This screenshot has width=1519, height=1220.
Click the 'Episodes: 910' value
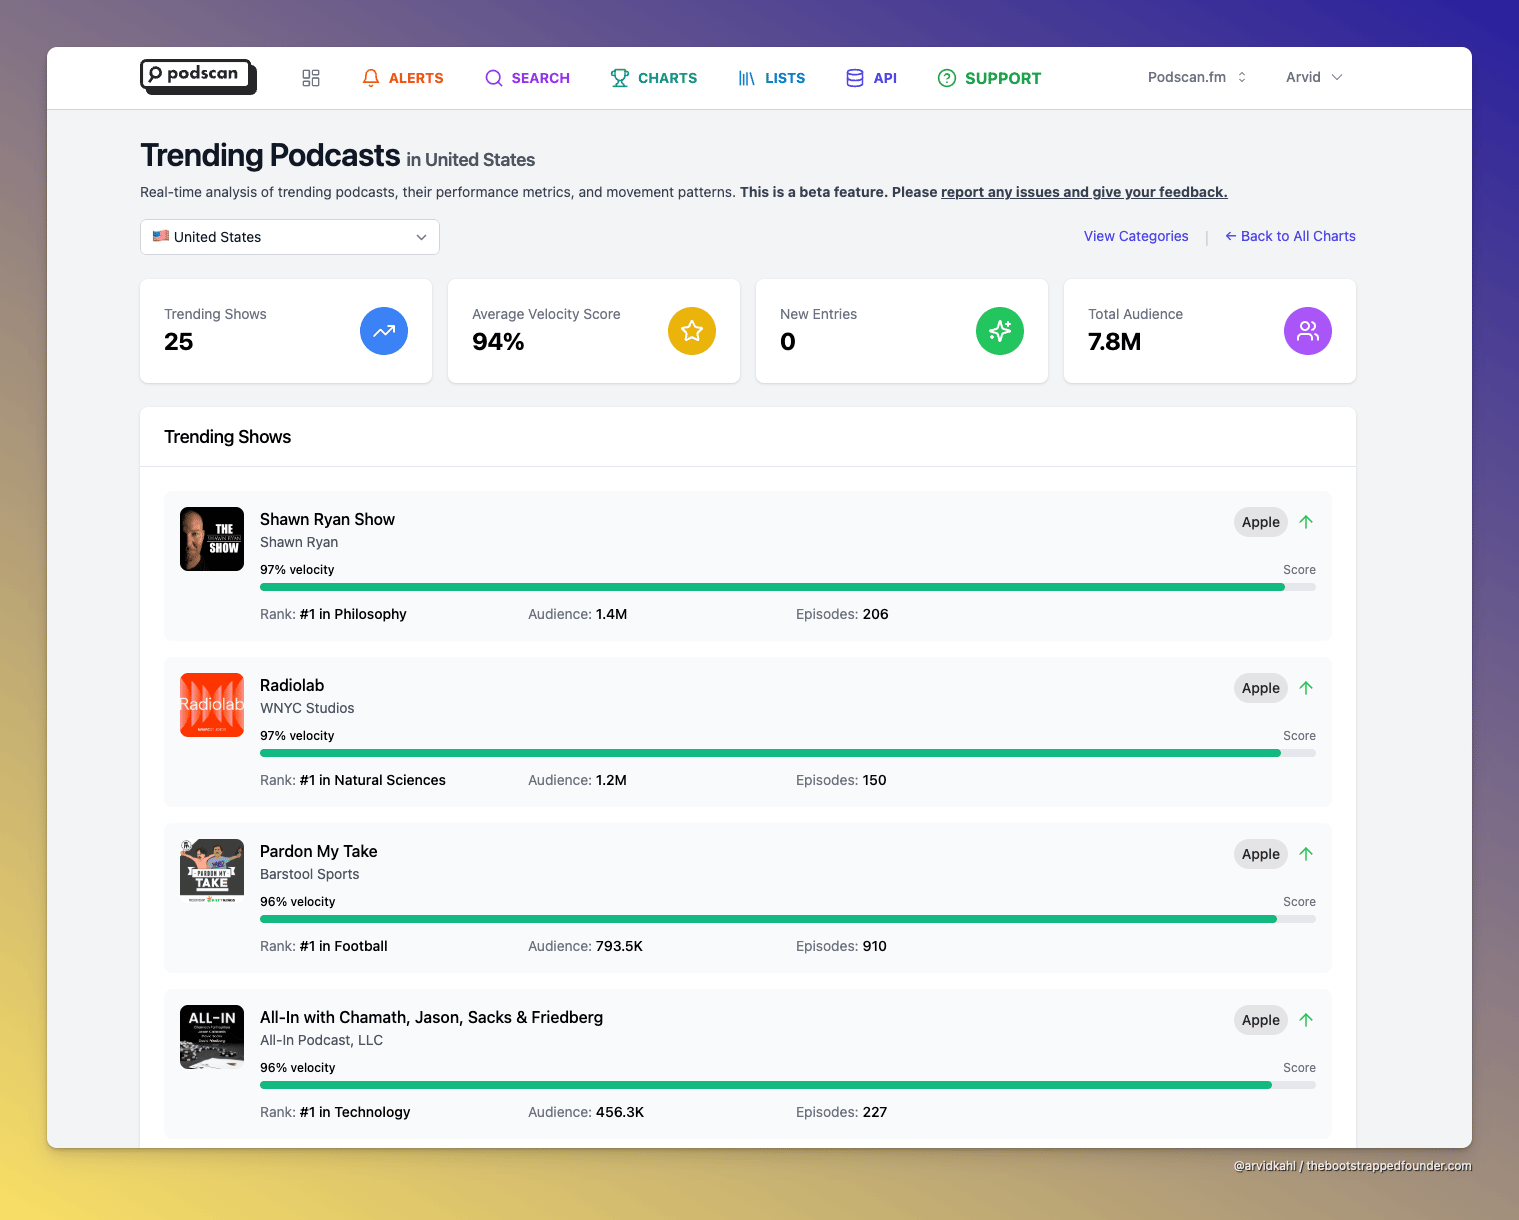(841, 946)
